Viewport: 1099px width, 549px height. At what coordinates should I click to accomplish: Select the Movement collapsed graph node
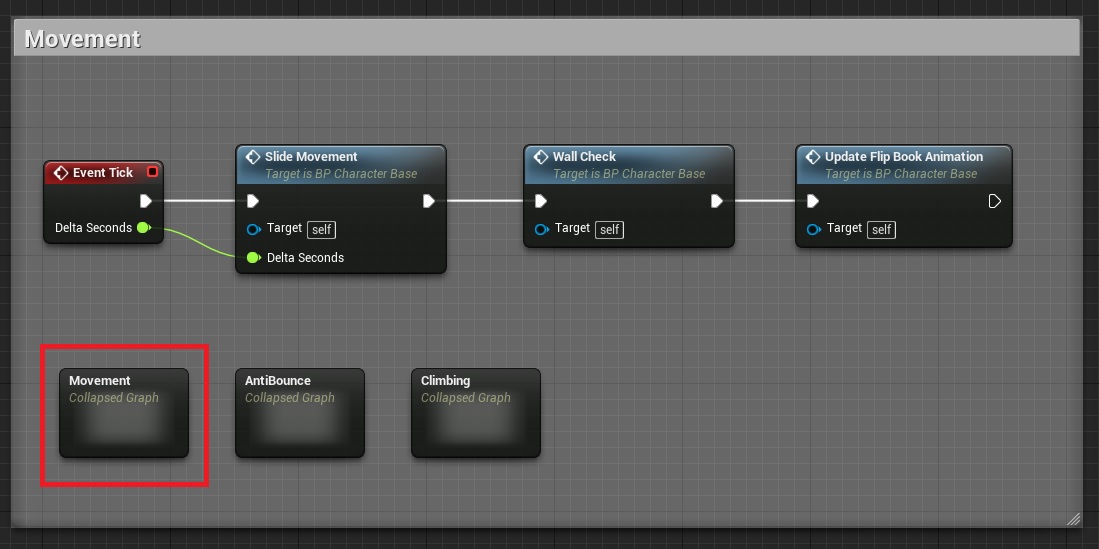tap(124, 412)
